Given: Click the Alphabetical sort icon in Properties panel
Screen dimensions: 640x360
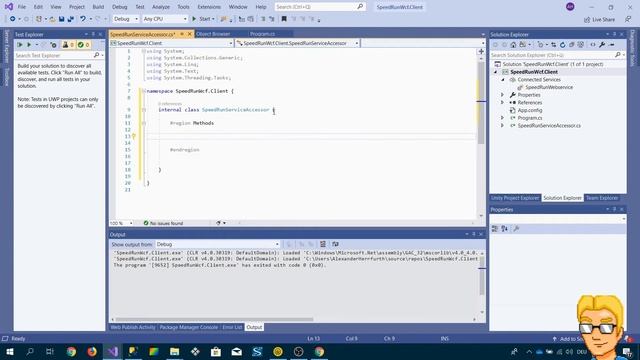Looking at the screenshot, I should pyautogui.click(x=504, y=229).
